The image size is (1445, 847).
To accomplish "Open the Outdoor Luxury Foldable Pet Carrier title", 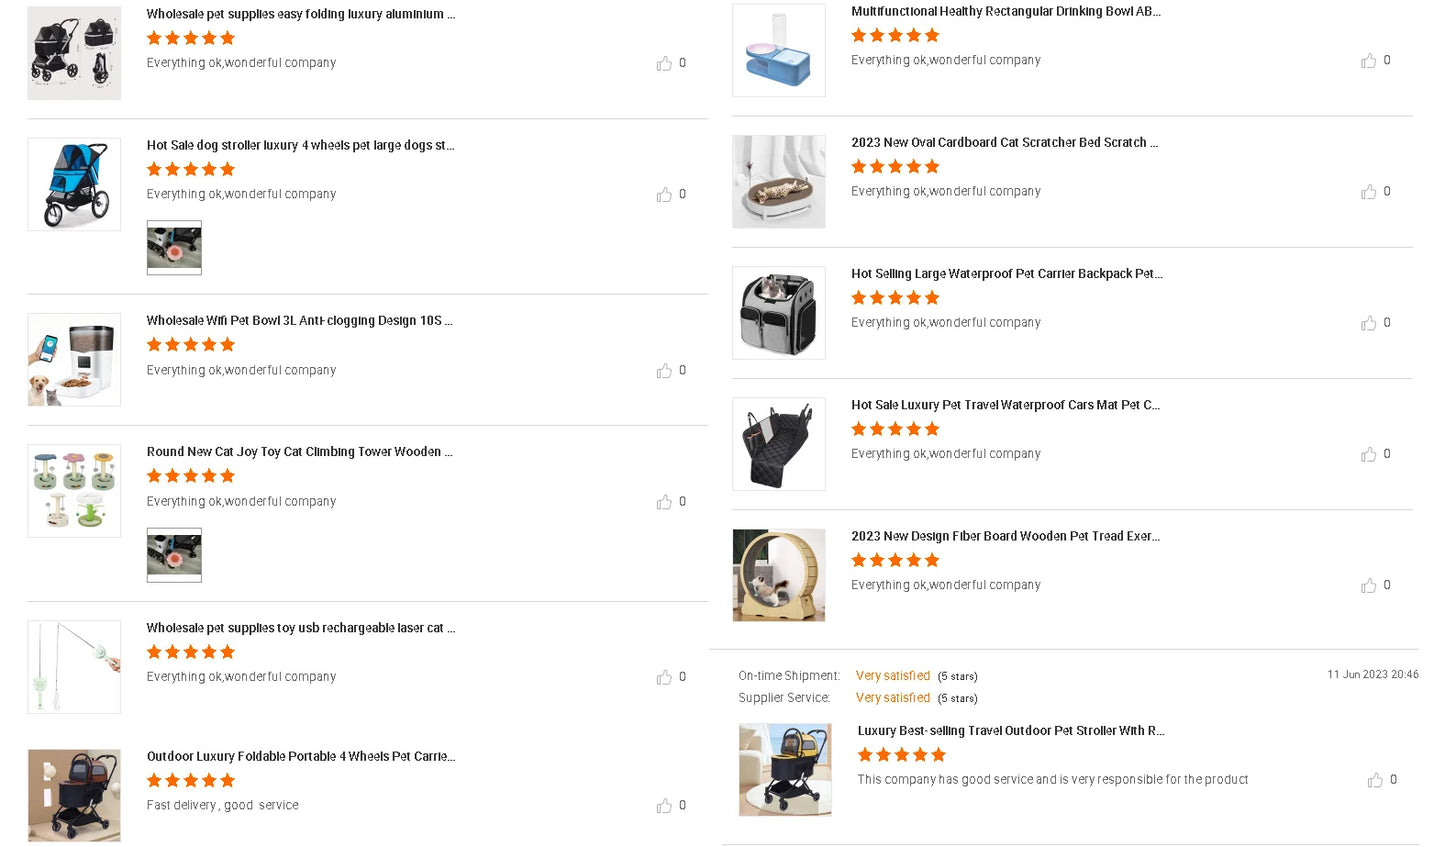I will (x=300, y=757).
